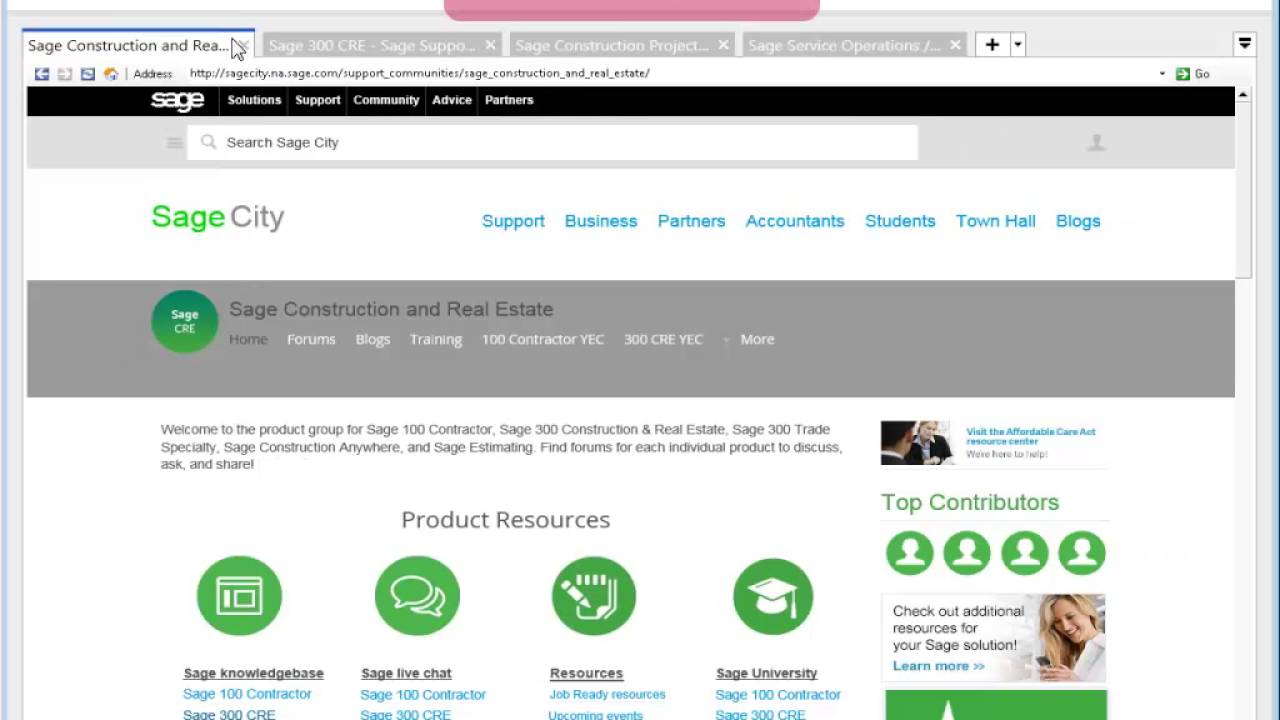Open the Job Ready resources link
The width and height of the screenshot is (1280, 720).
[607, 694]
